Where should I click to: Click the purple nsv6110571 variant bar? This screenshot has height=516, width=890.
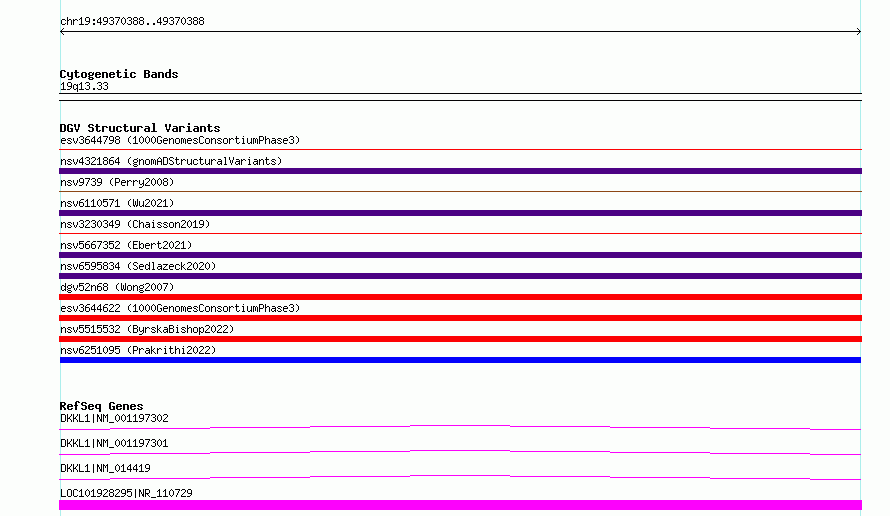460,213
